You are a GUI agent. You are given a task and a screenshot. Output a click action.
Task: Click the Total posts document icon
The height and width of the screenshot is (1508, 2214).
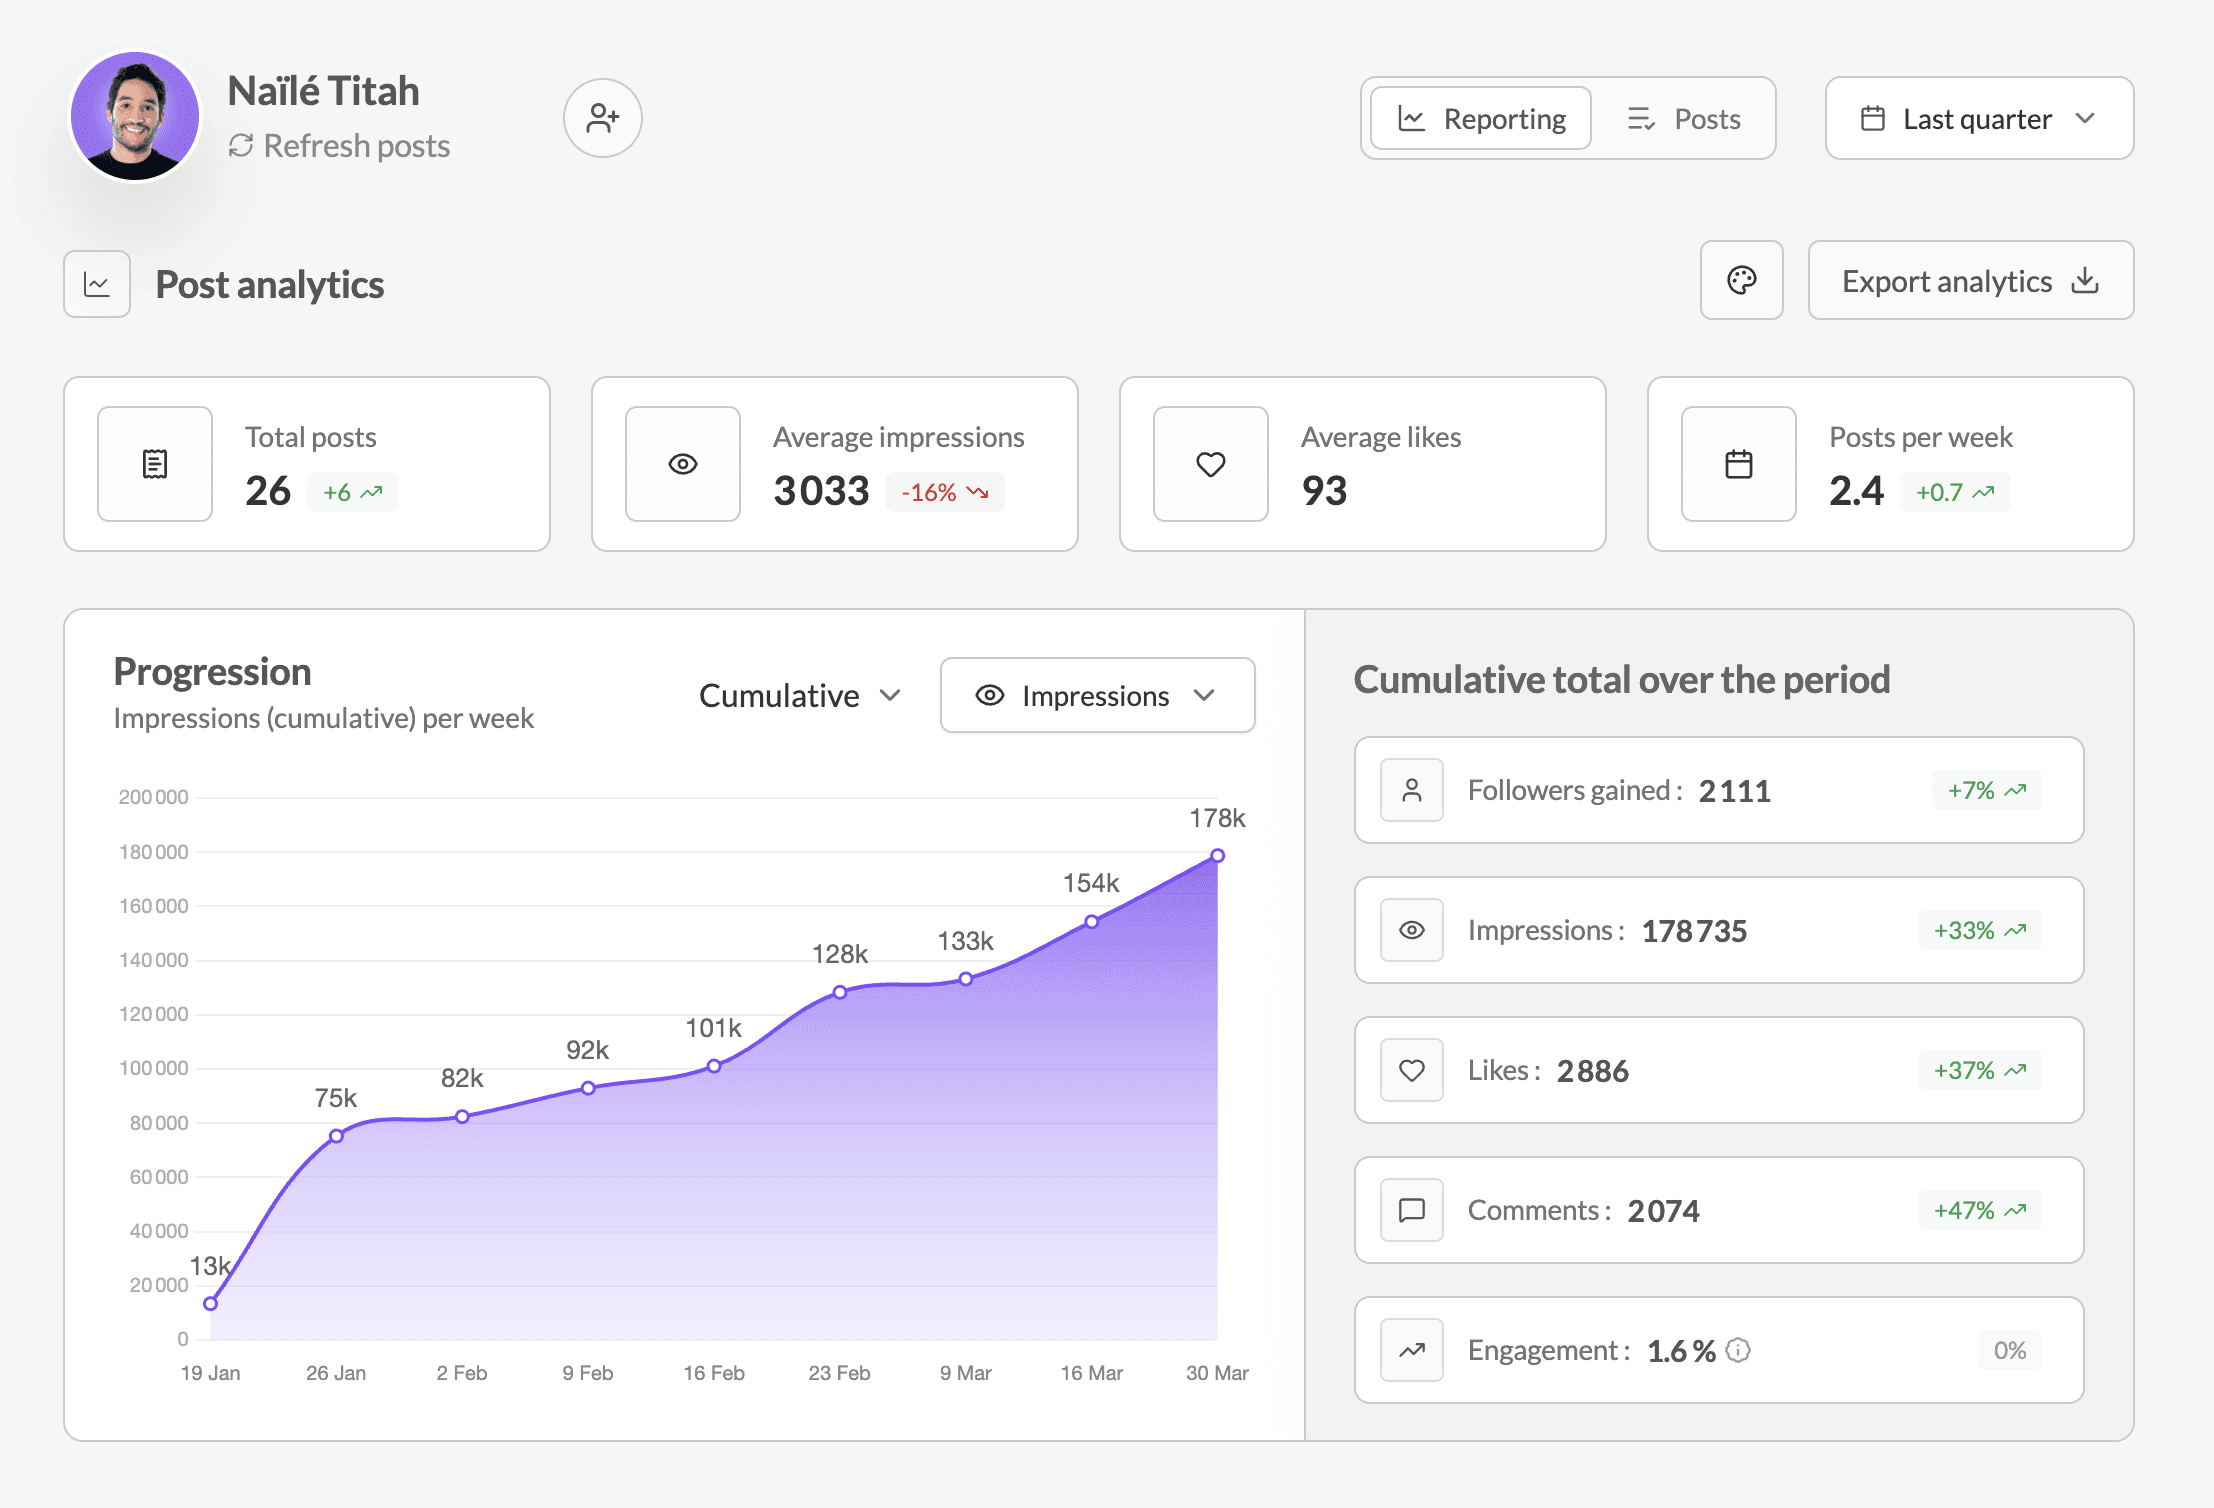(x=155, y=464)
